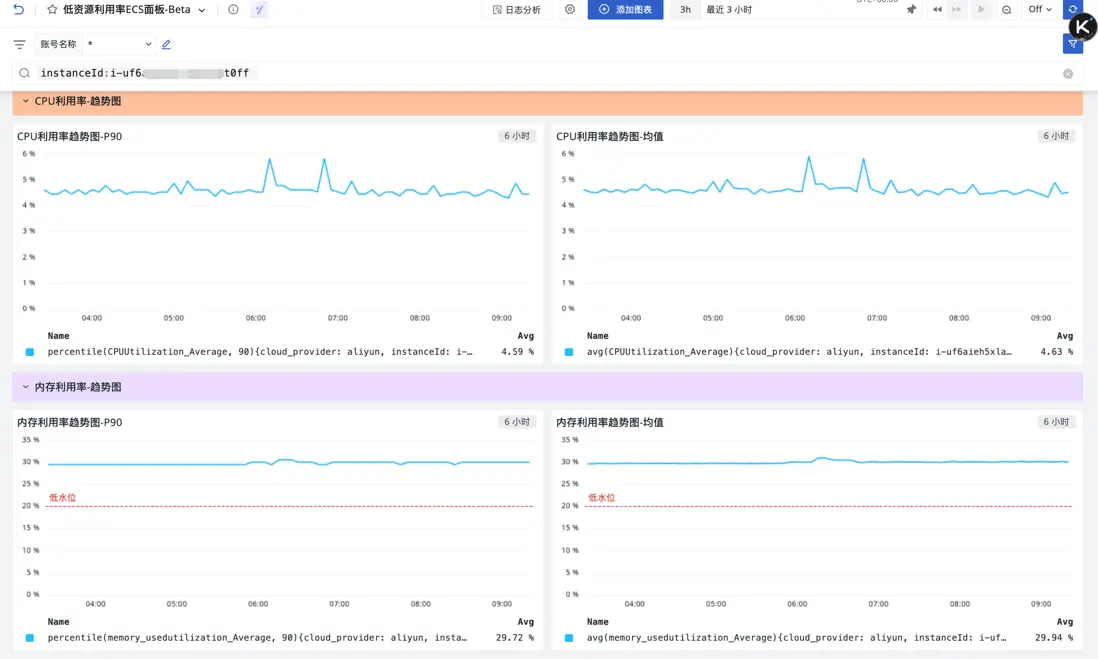Click the zoom out time icon
Image resolution: width=1098 pixels, height=659 pixels.
tap(1006, 10)
